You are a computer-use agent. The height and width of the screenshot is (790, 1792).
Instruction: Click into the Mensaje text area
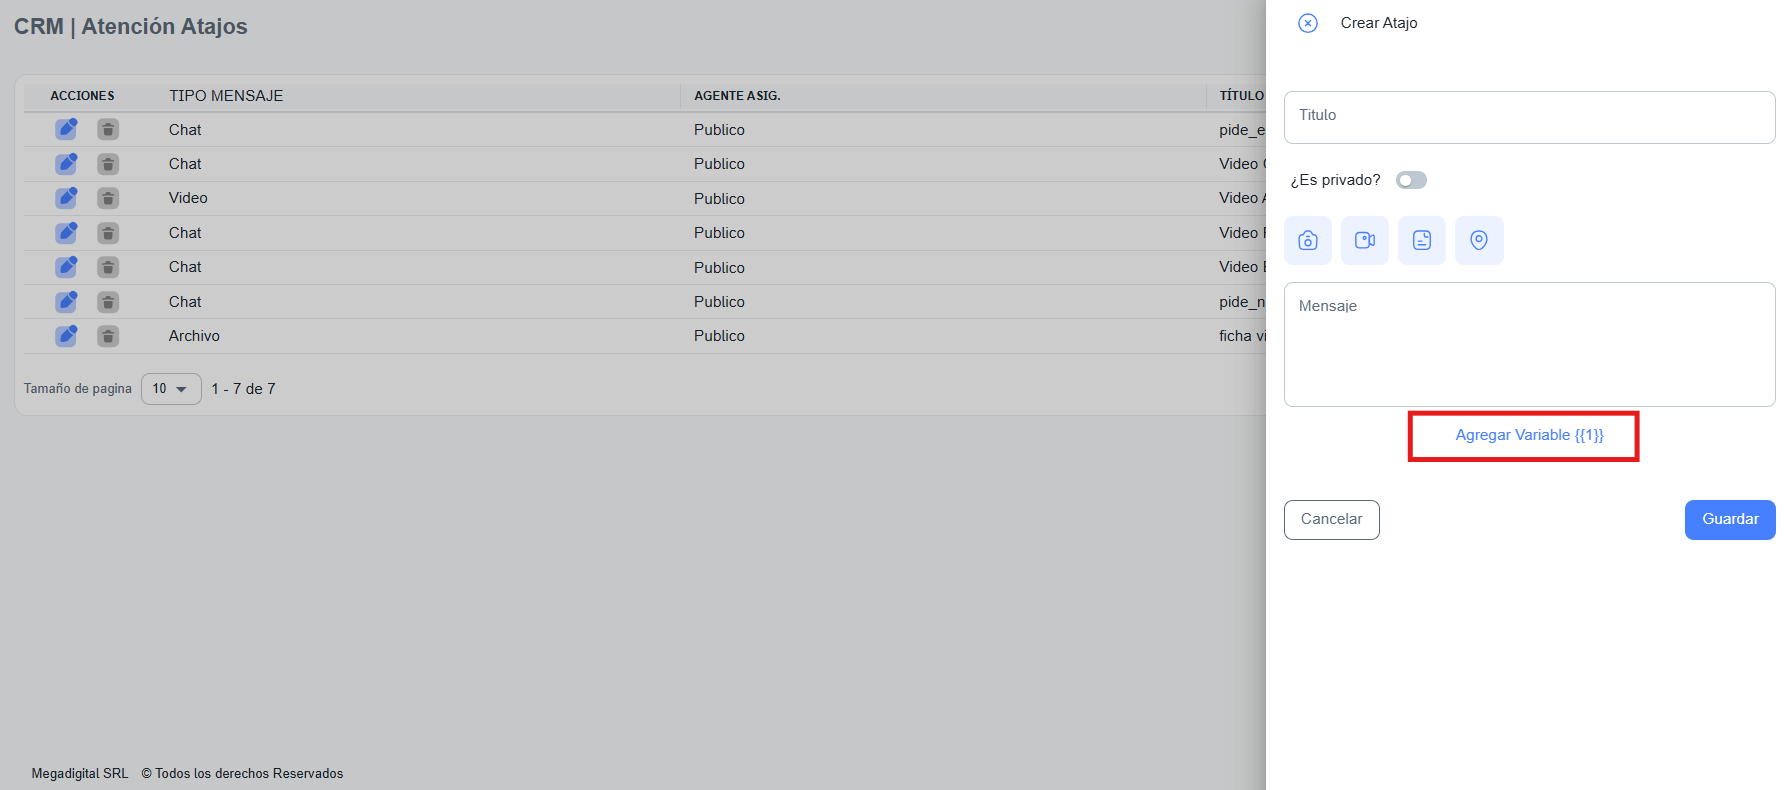pyautogui.click(x=1529, y=344)
